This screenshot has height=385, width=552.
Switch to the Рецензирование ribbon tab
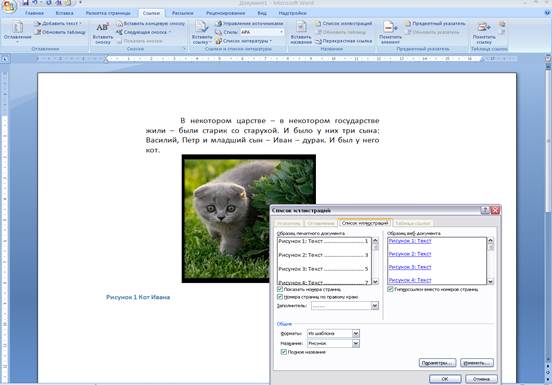[226, 13]
